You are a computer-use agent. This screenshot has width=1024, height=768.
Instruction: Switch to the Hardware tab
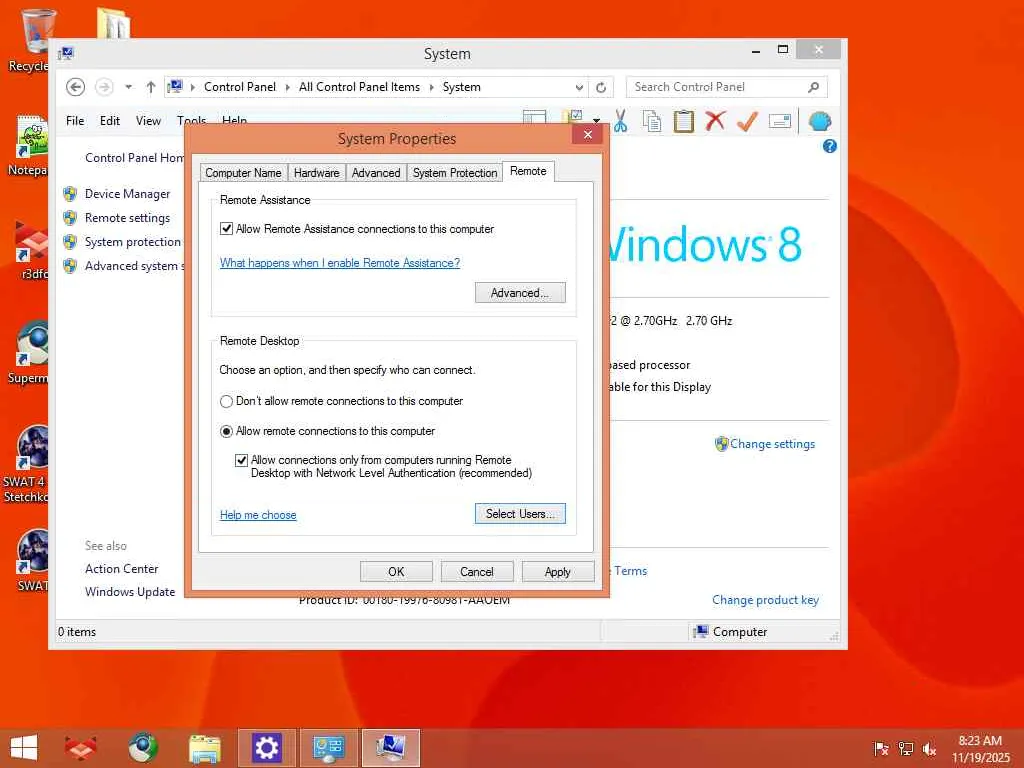317,173
